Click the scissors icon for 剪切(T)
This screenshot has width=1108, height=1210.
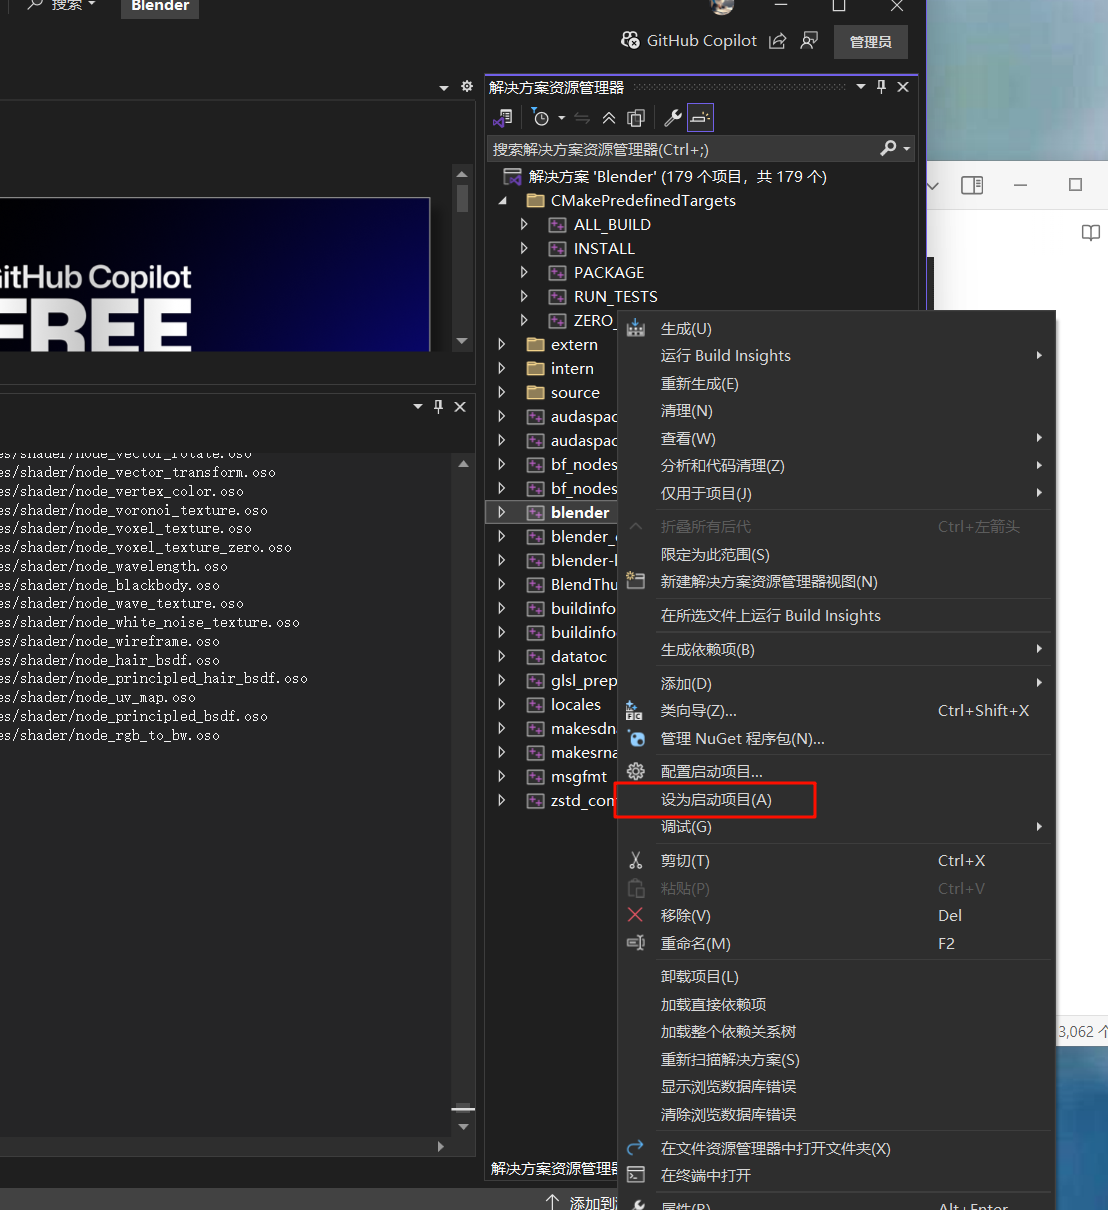click(x=636, y=861)
